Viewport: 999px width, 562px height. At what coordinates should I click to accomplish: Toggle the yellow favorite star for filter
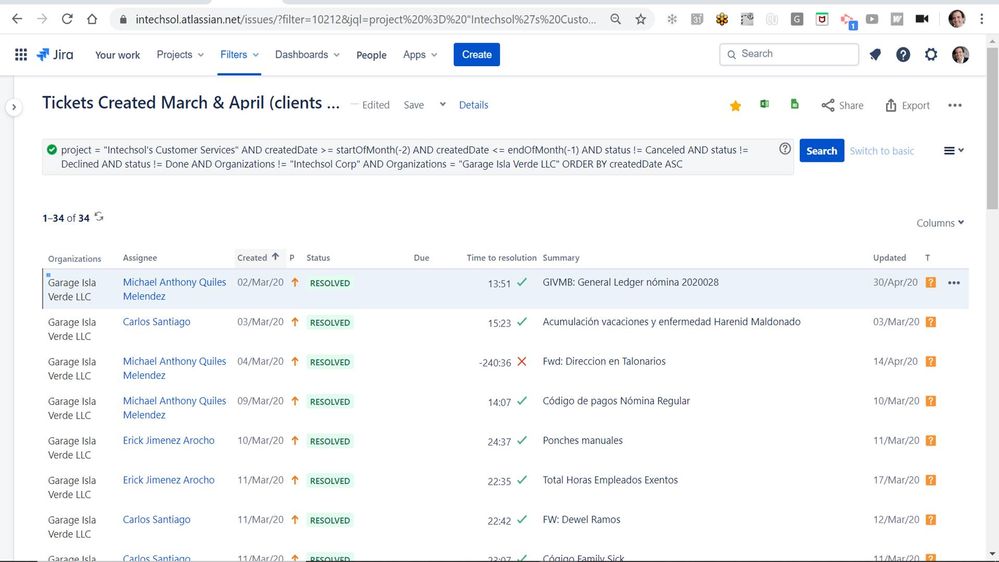(735, 106)
